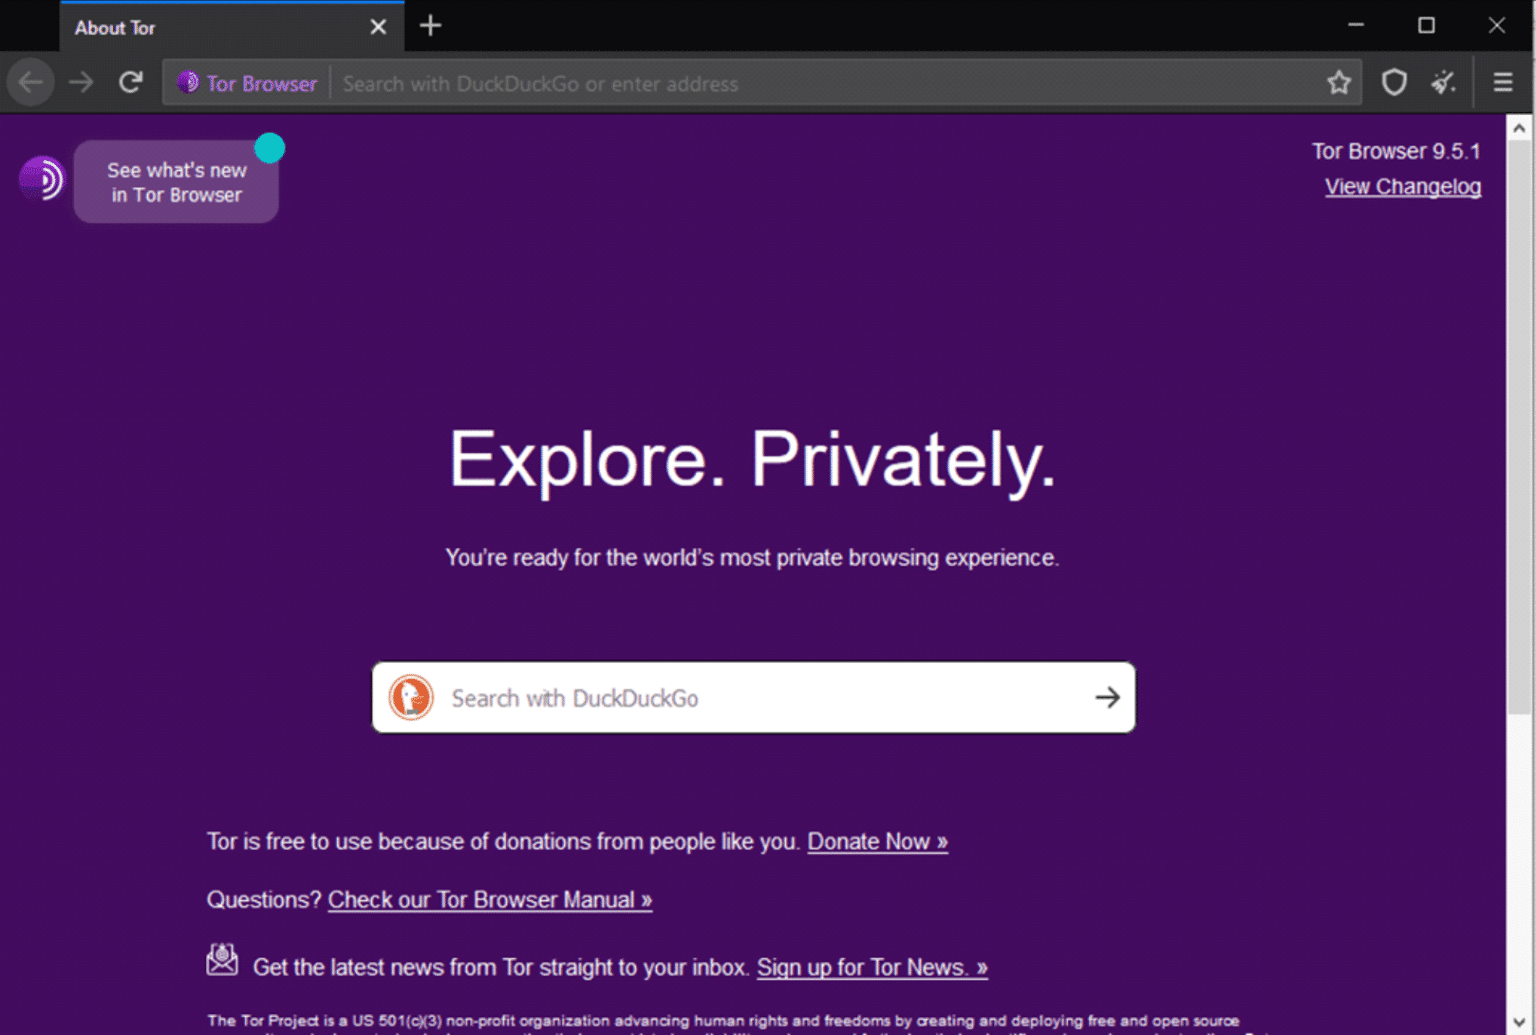Select the About Tor tab

coord(200,28)
